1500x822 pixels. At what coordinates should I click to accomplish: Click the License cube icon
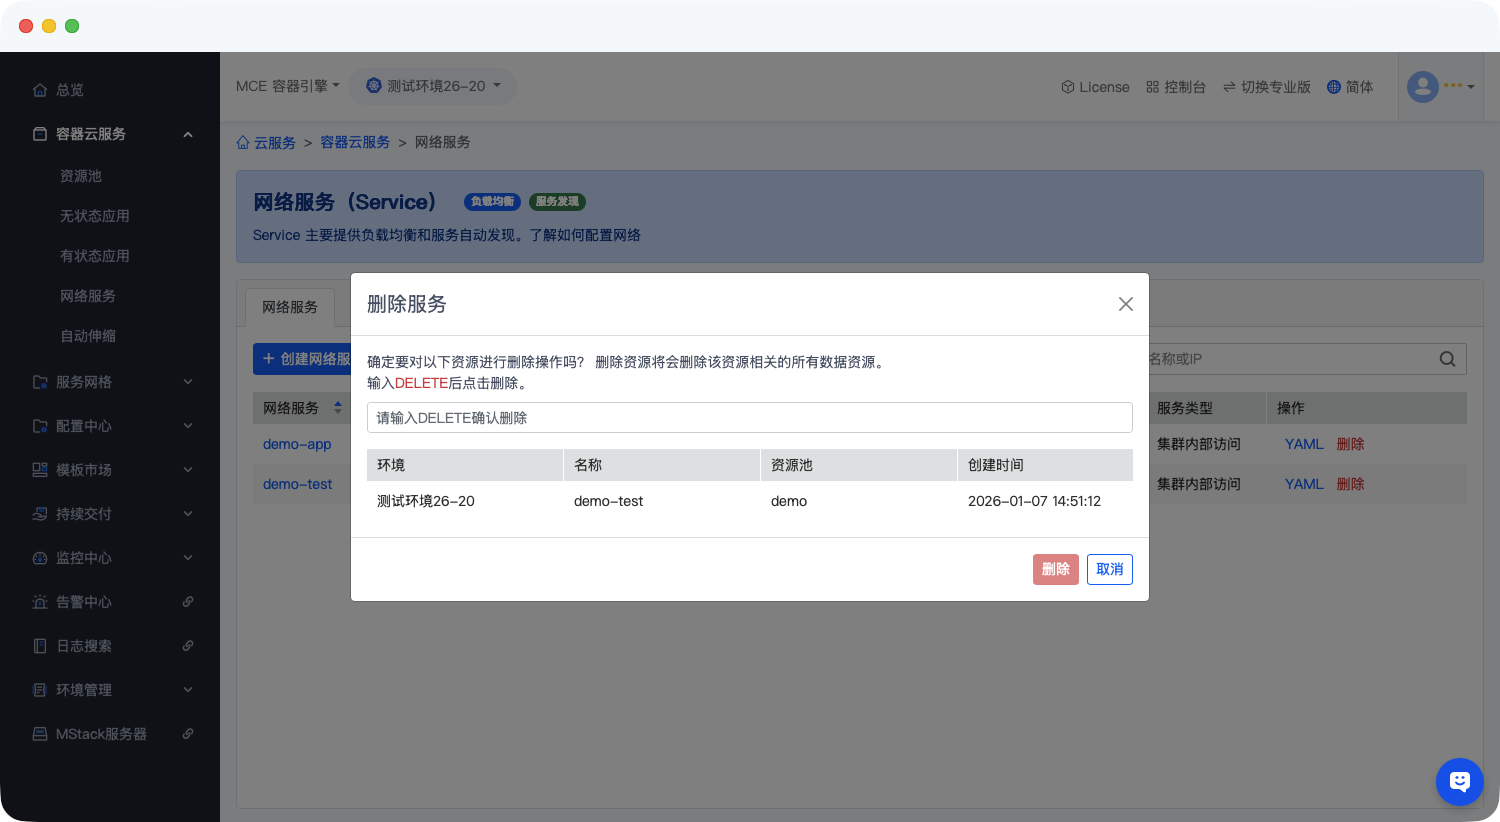(1067, 87)
